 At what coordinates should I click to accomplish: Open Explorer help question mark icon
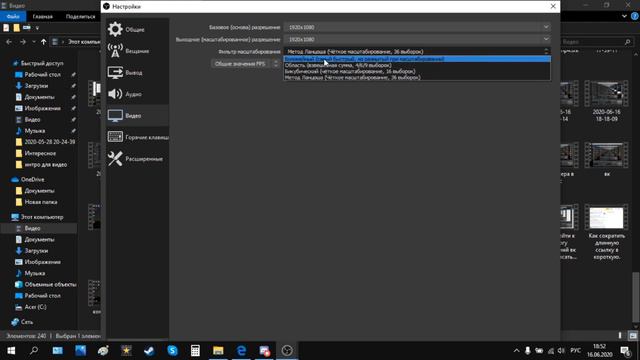pos(635,16)
